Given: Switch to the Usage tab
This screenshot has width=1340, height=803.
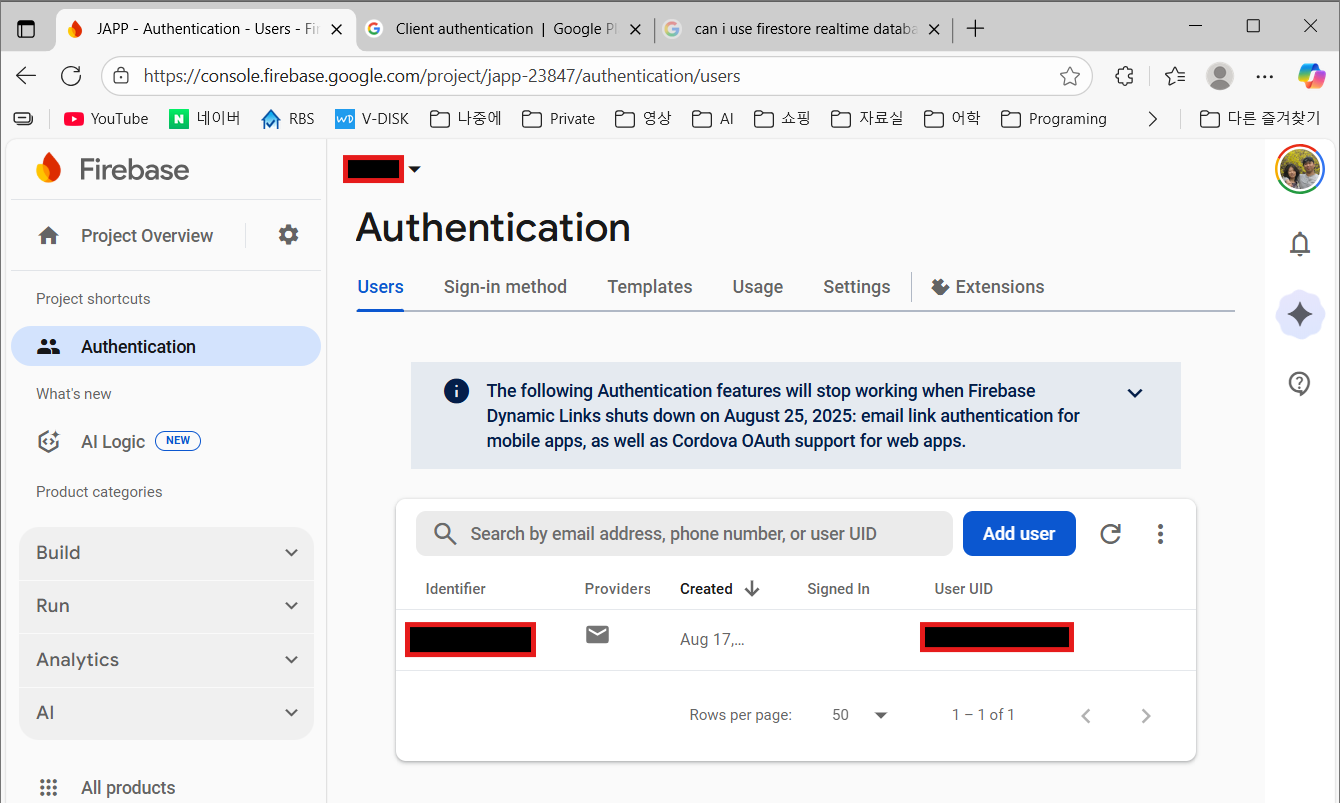Looking at the screenshot, I should [x=758, y=287].
